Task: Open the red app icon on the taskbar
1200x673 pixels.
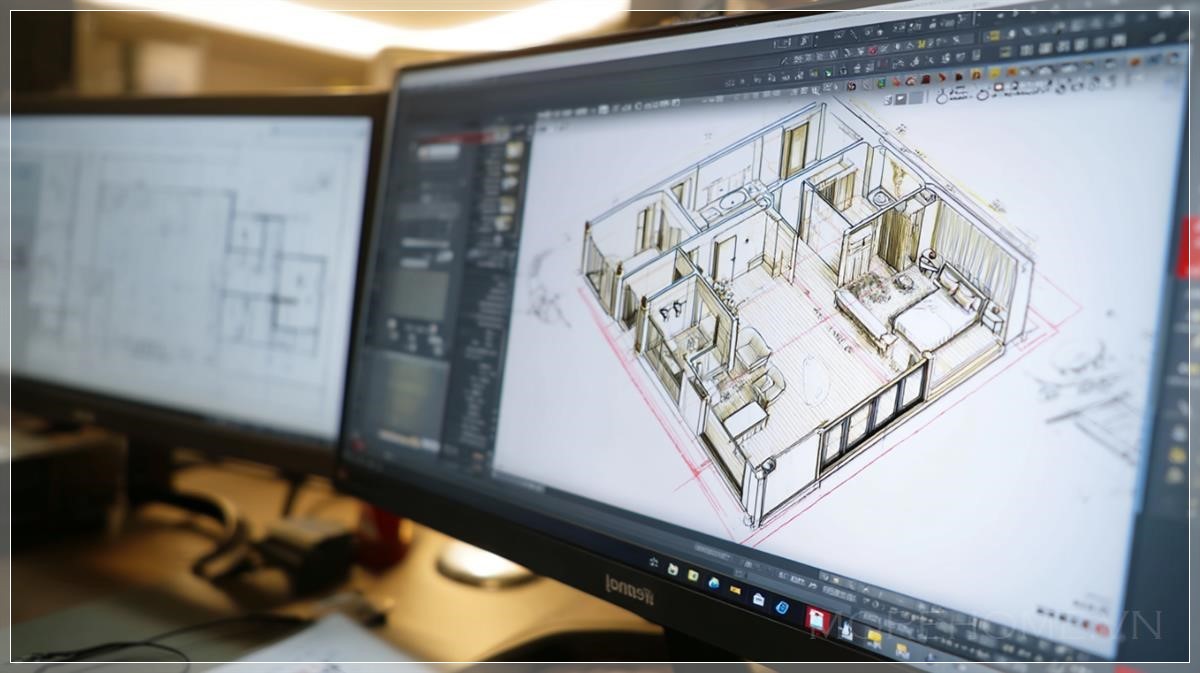Action: (x=817, y=618)
